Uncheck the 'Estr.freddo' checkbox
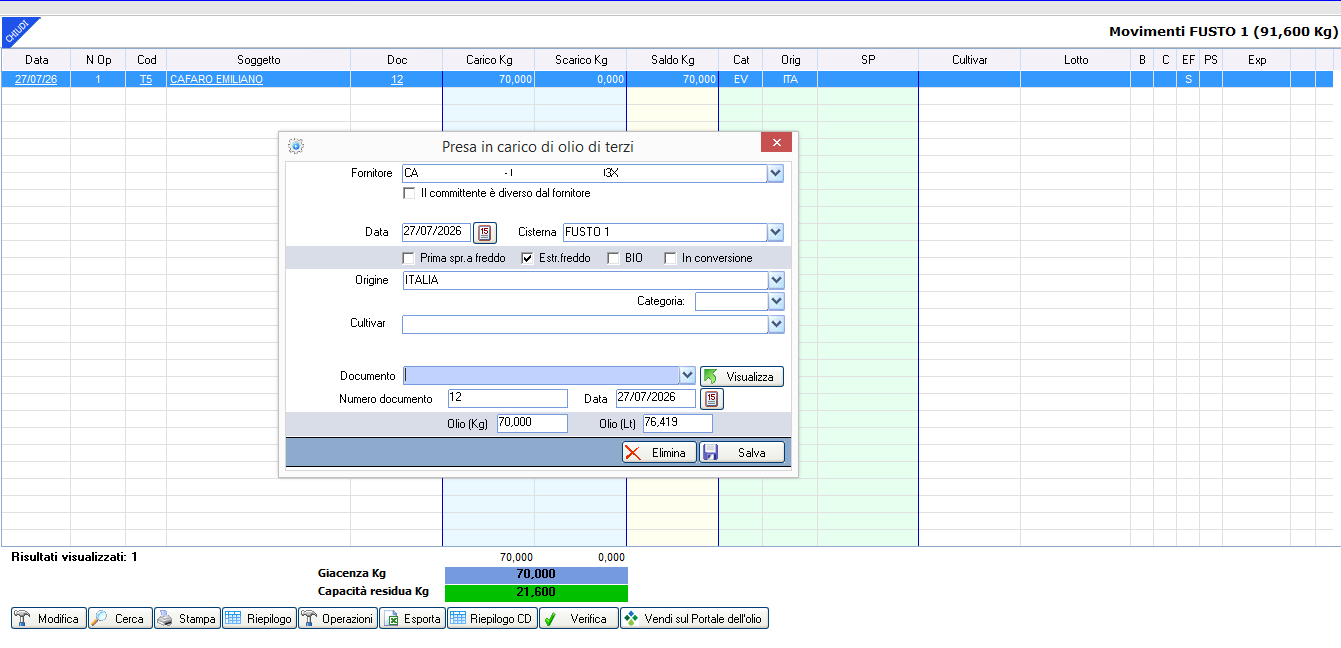The image size is (1341, 648). click(528, 258)
